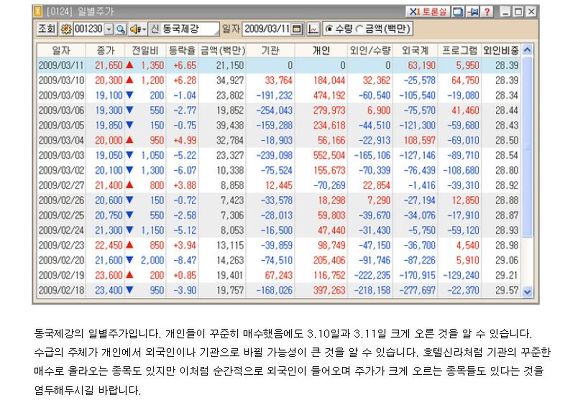Close the 일별주가 window
Screen dimensions: 583x400
pos(531,12)
